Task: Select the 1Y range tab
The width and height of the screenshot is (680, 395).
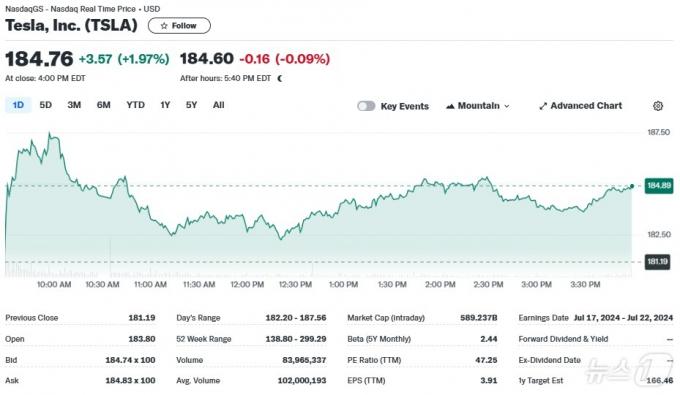Action: pos(165,105)
